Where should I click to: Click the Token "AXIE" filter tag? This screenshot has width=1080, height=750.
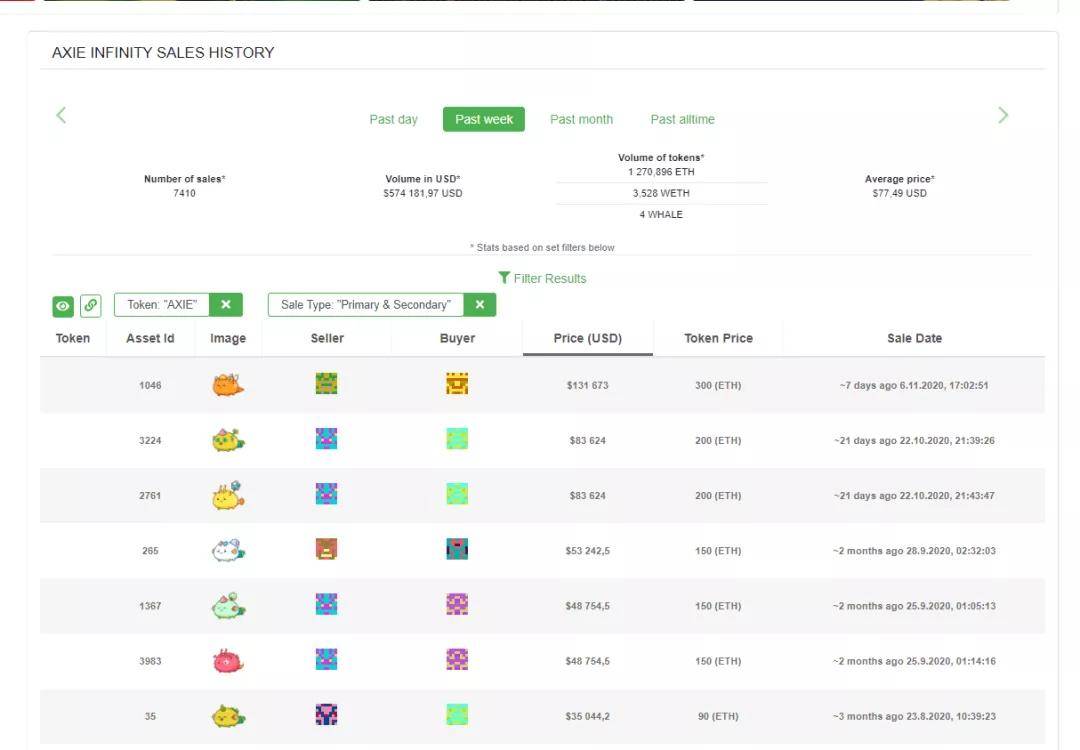162,305
